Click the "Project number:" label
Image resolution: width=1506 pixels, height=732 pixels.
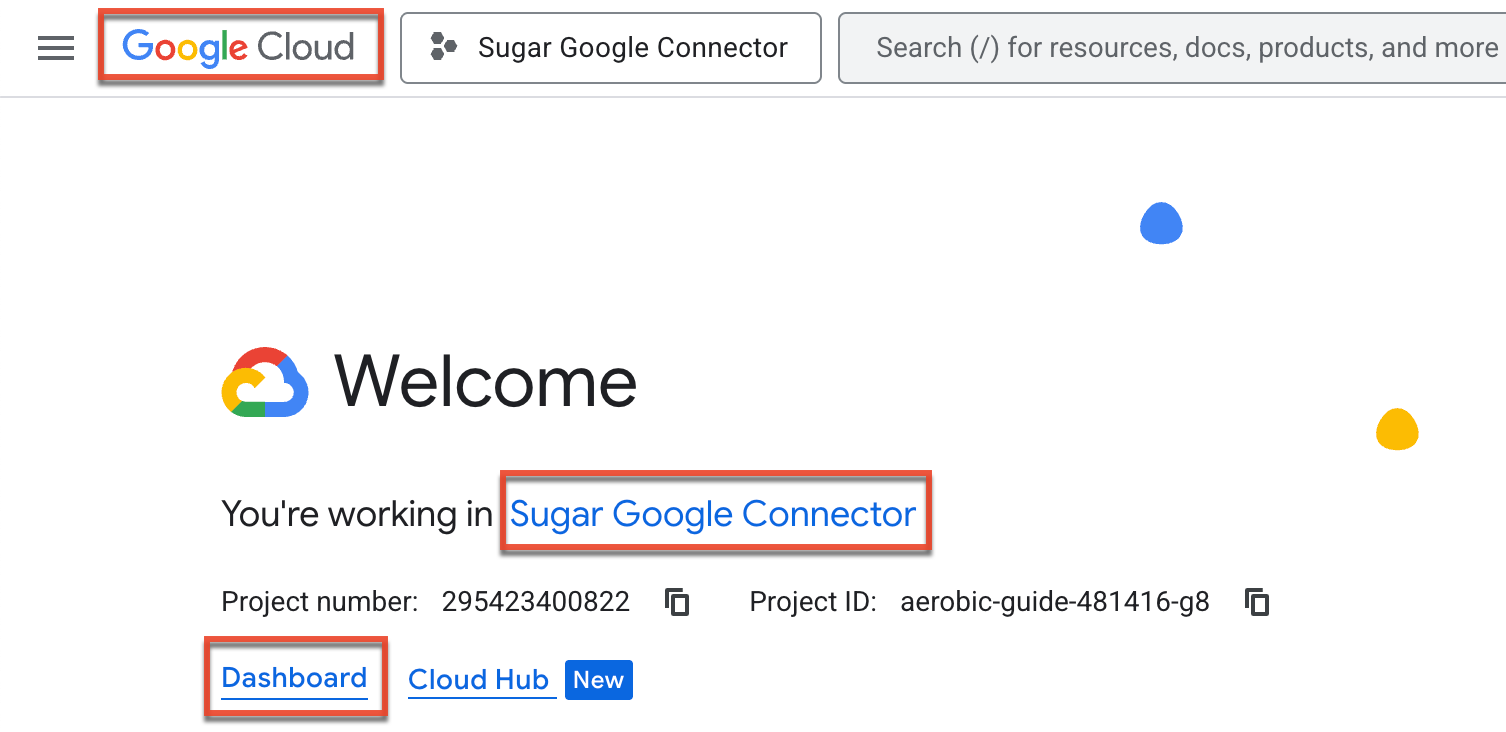[x=320, y=602]
